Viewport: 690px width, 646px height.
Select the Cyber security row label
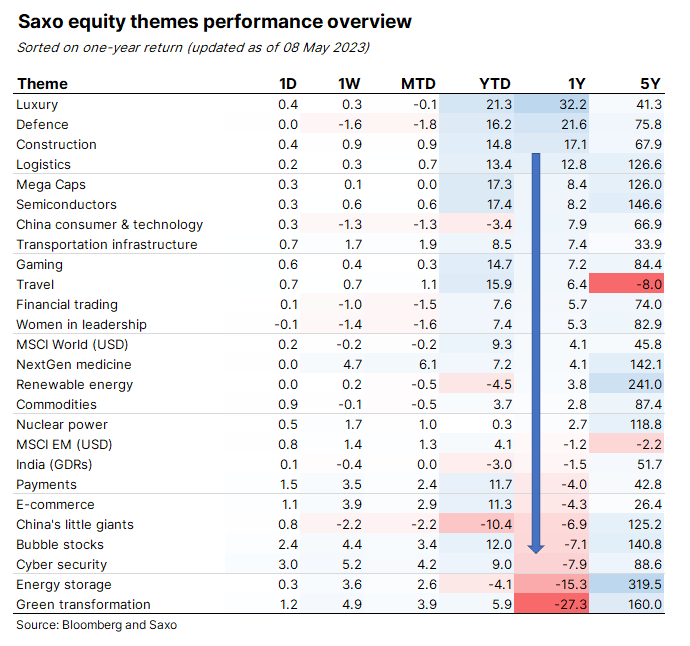click(x=62, y=565)
